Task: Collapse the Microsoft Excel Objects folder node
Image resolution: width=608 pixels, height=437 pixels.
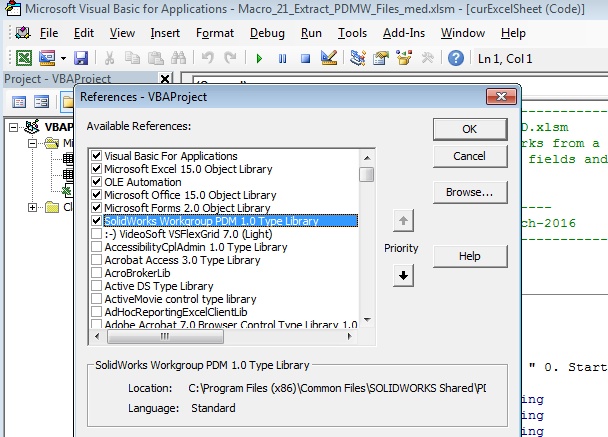Action: tap(33, 143)
